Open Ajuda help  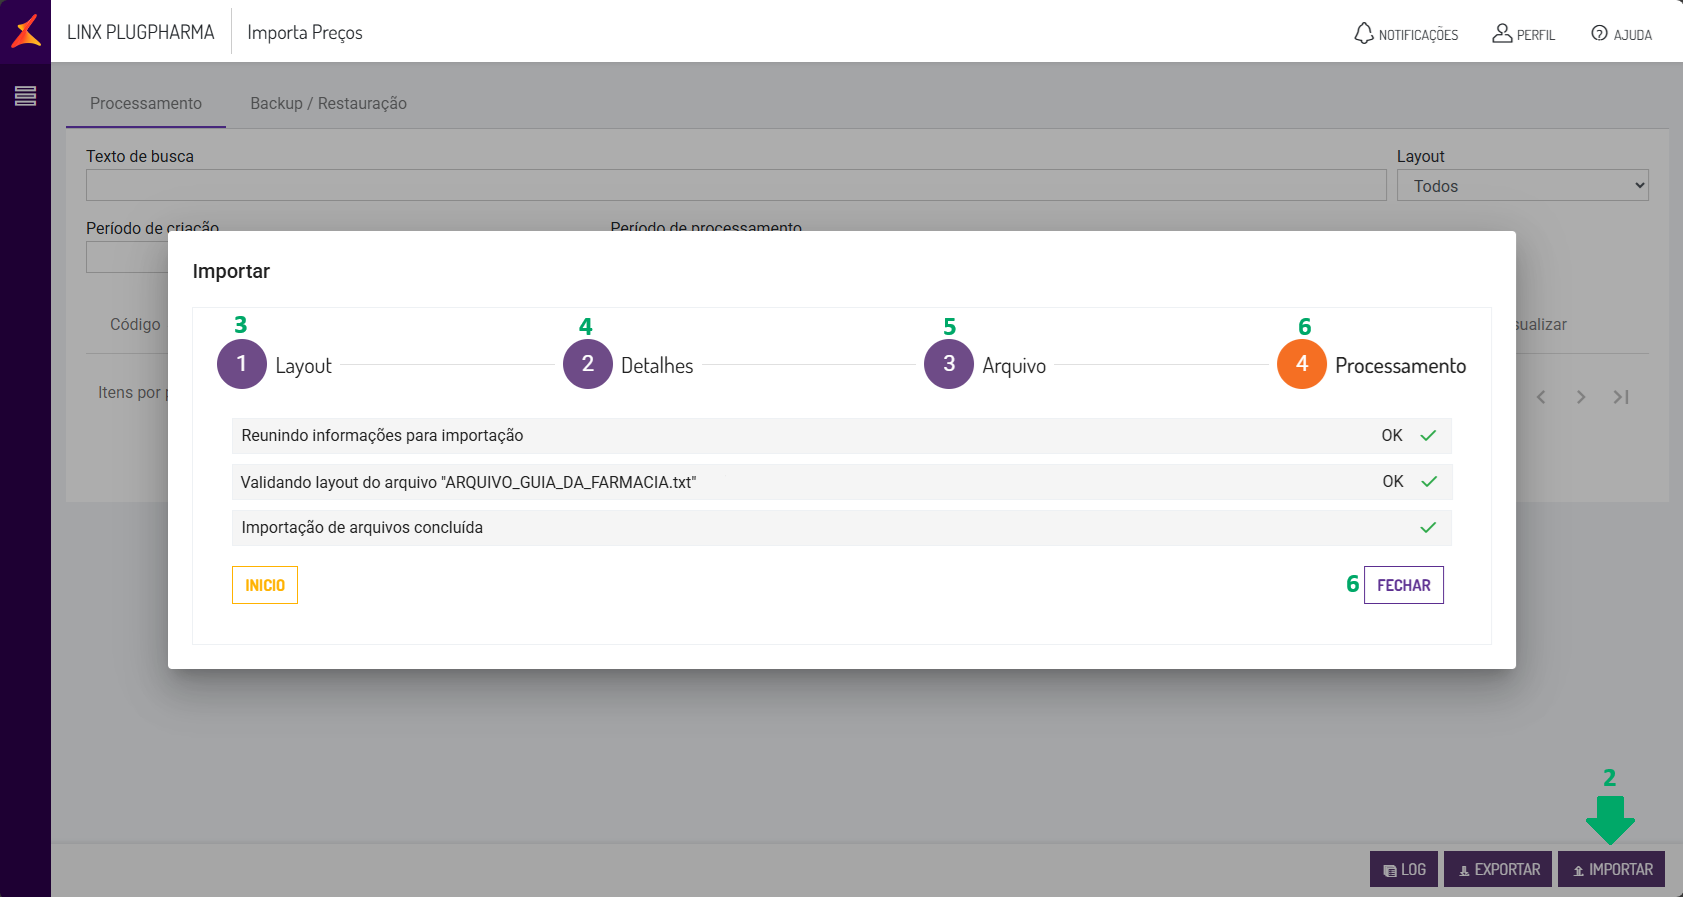click(x=1621, y=34)
